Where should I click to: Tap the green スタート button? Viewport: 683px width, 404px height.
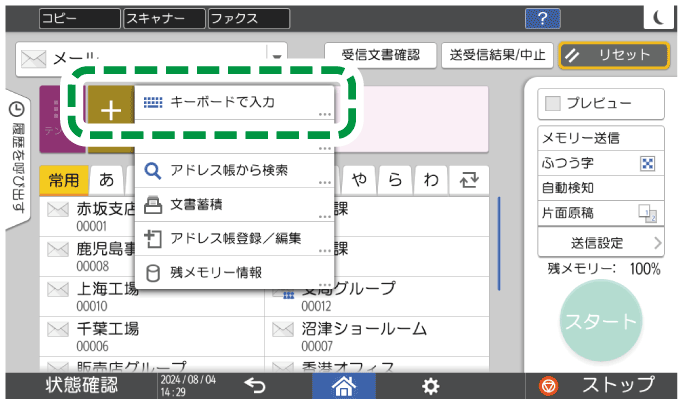tap(601, 321)
